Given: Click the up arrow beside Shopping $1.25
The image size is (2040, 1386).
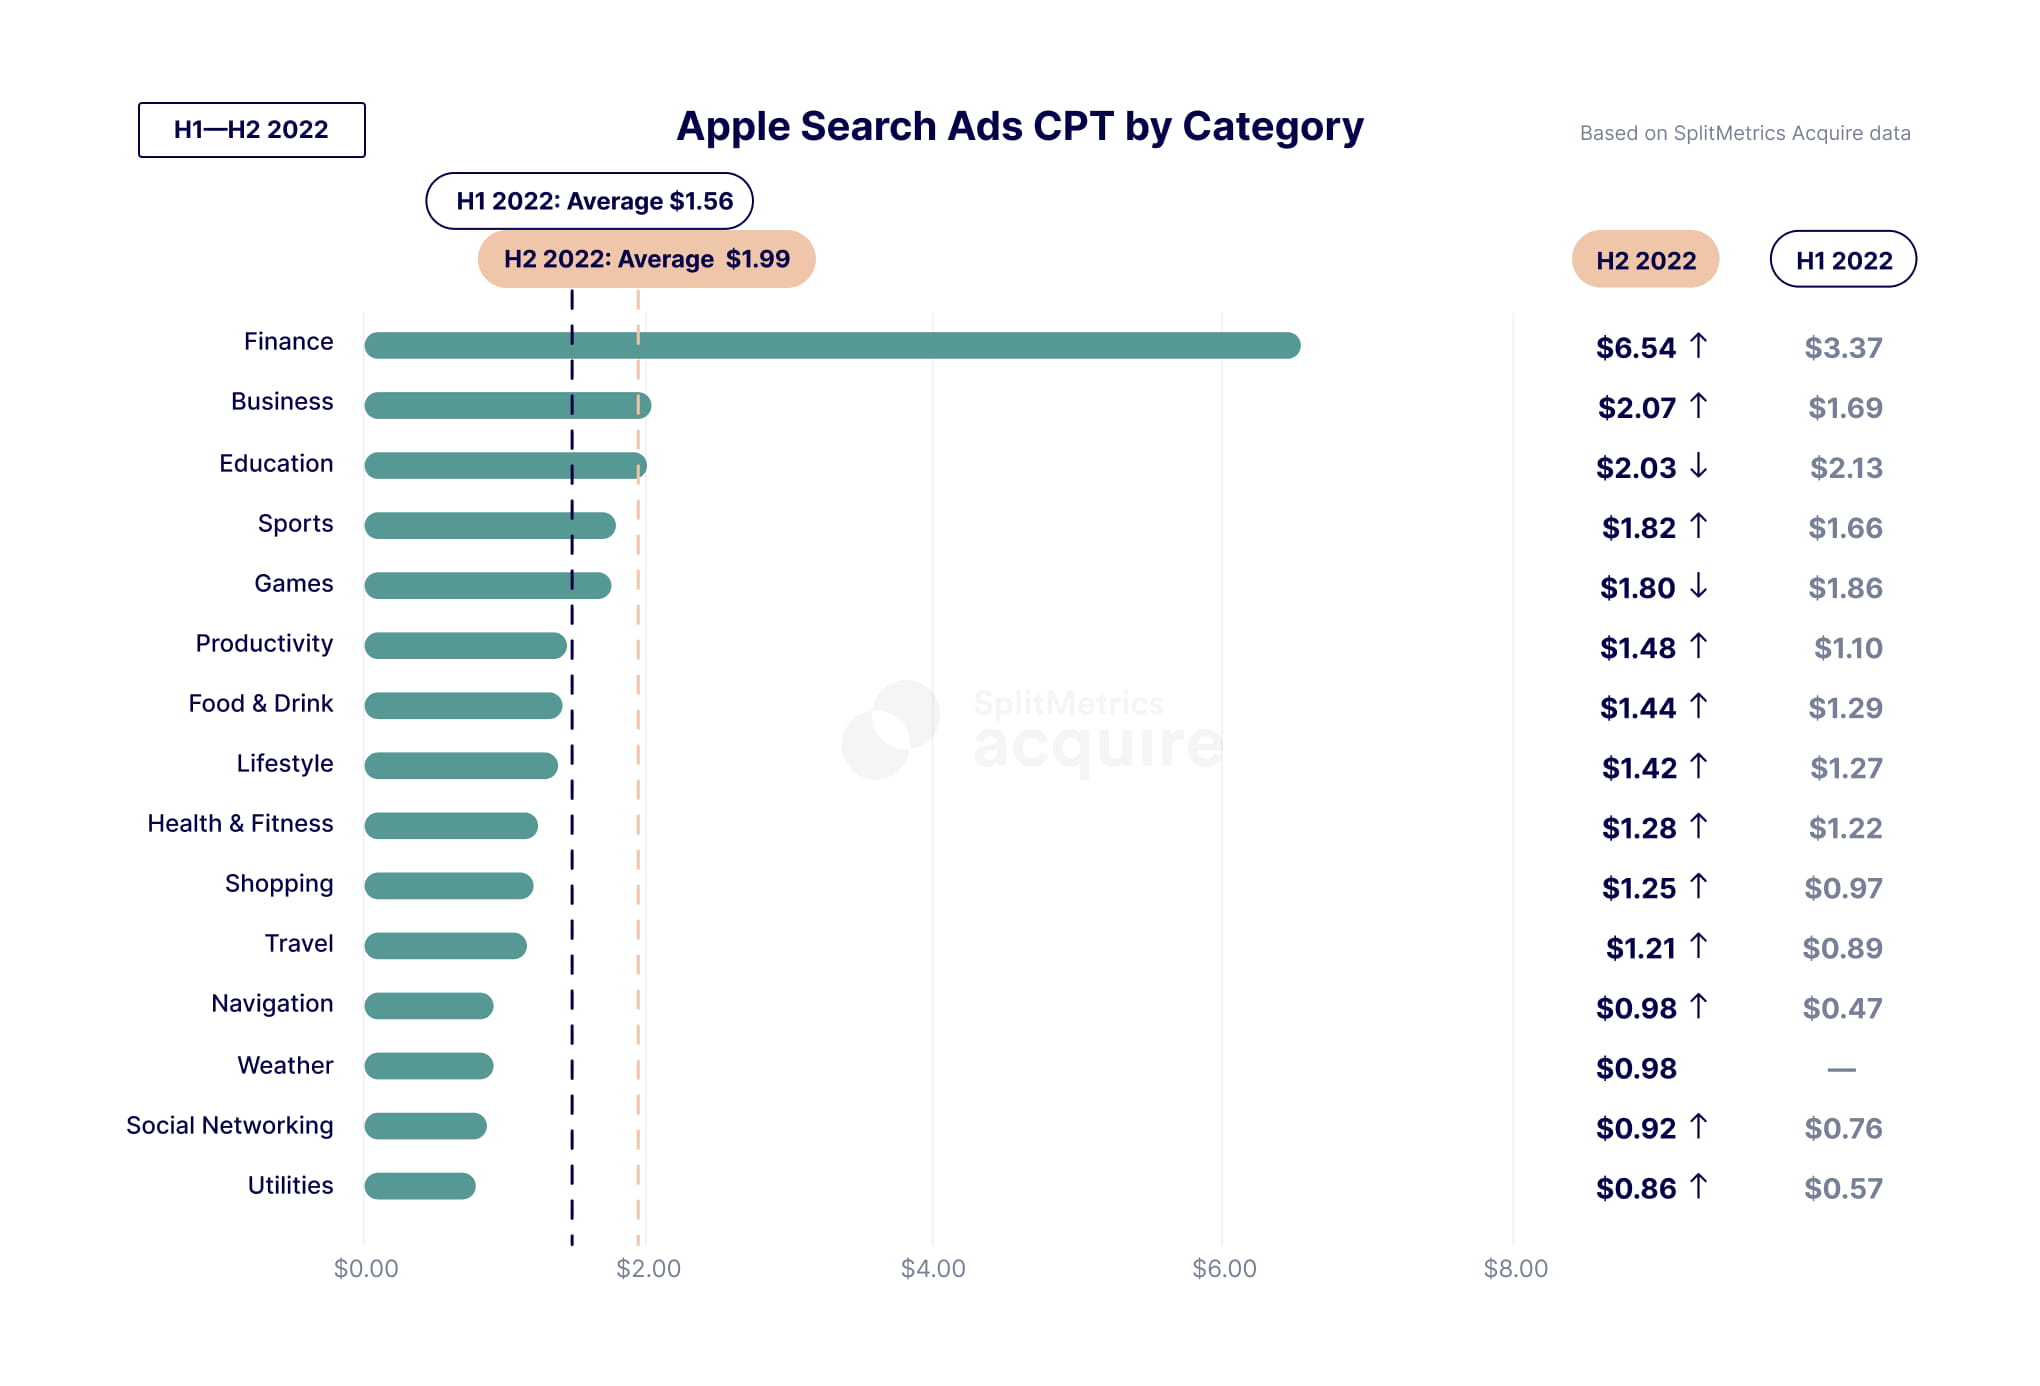Looking at the screenshot, I should [1698, 886].
